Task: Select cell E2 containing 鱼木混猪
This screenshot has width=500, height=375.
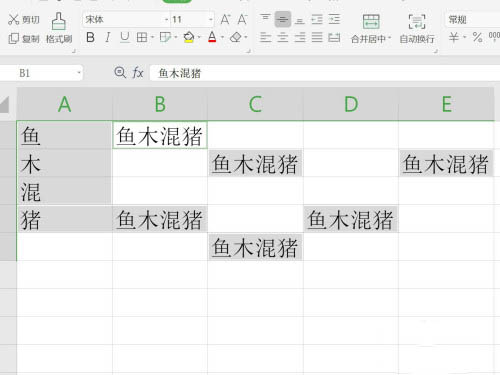Action: pyautogui.click(x=446, y=163)
